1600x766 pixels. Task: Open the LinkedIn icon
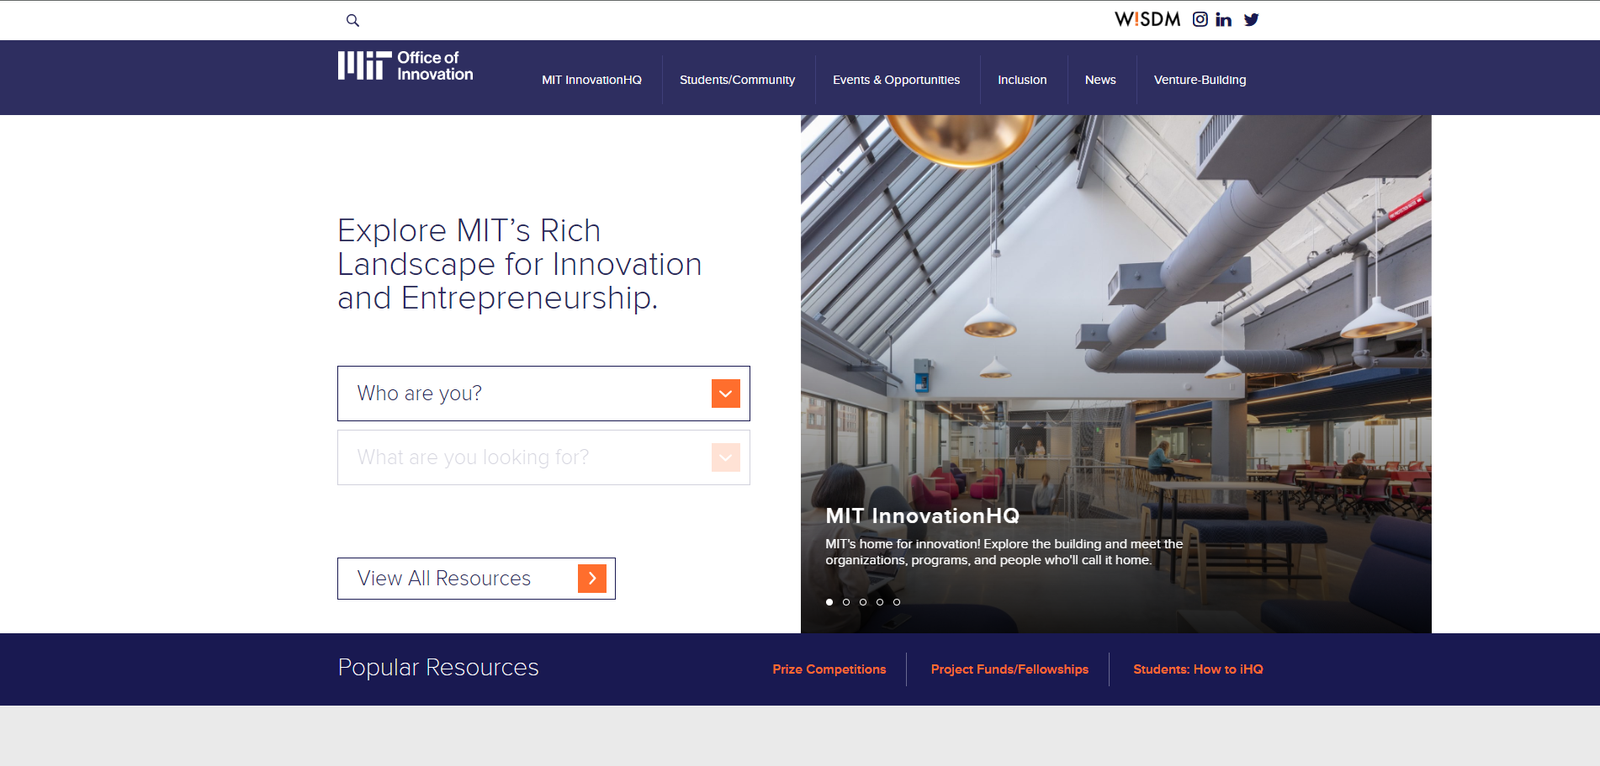point(1223,19)
